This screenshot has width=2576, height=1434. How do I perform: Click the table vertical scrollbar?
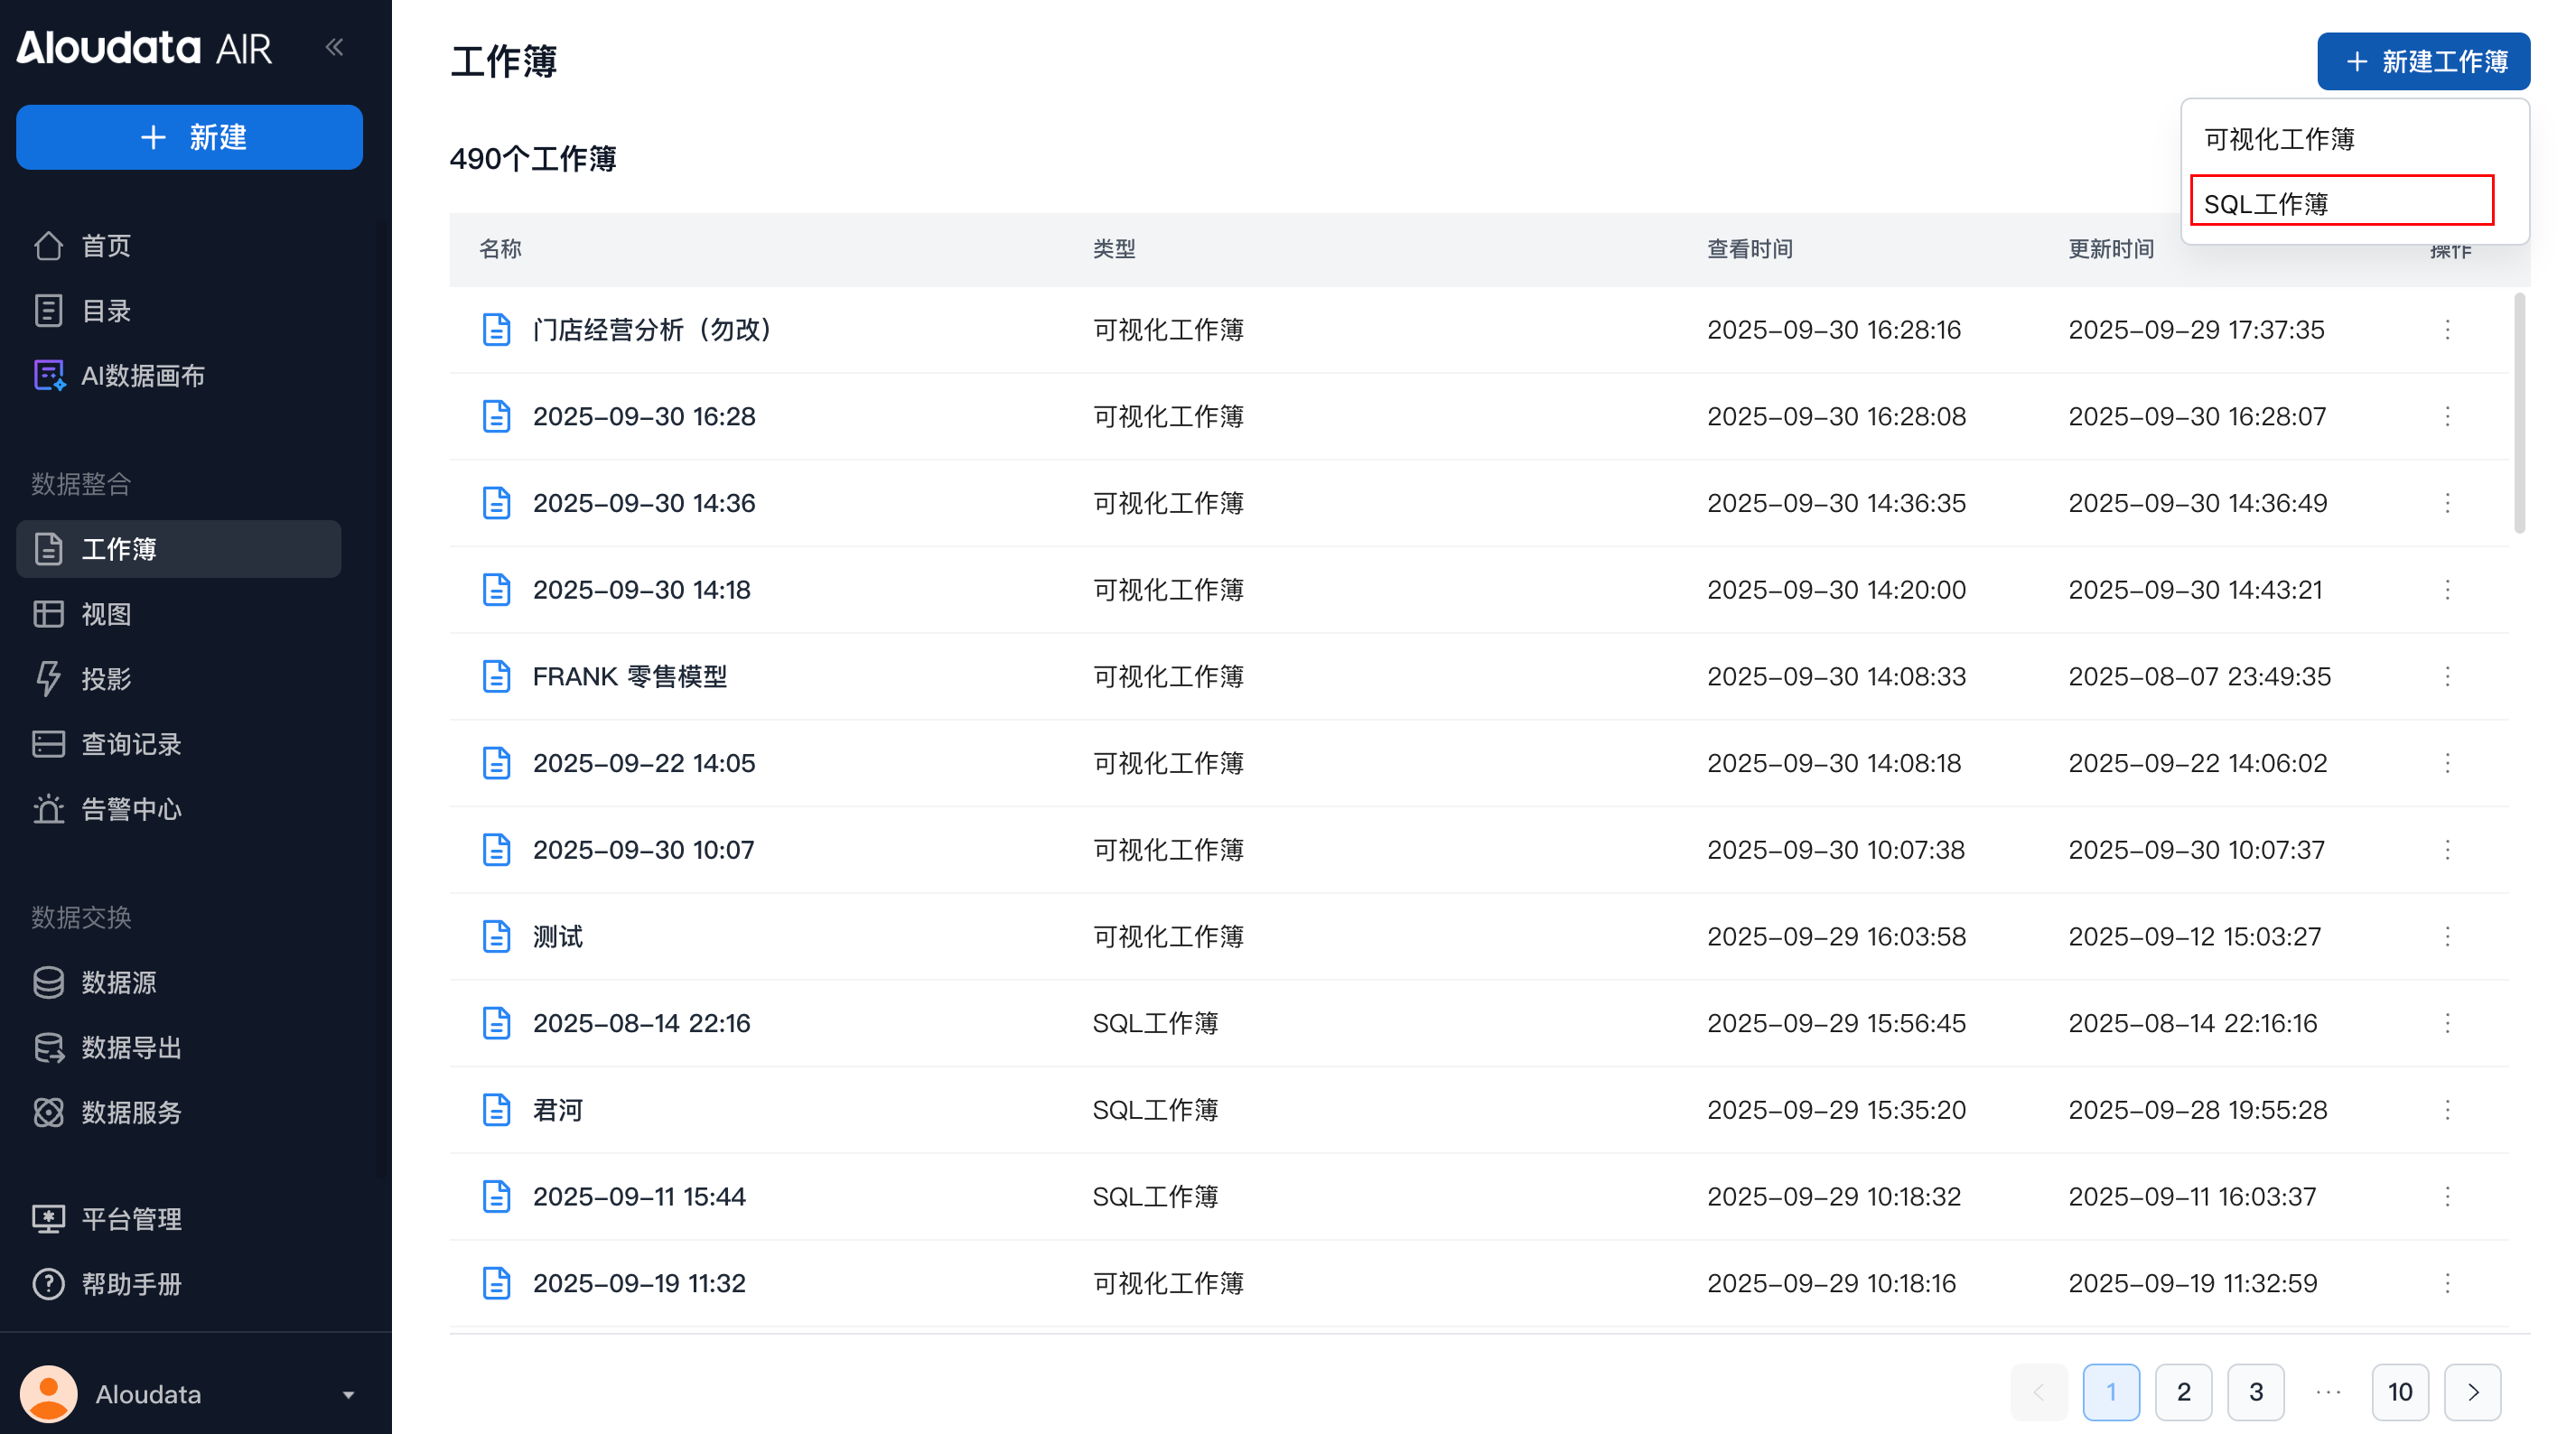(x=2519, y=414)
